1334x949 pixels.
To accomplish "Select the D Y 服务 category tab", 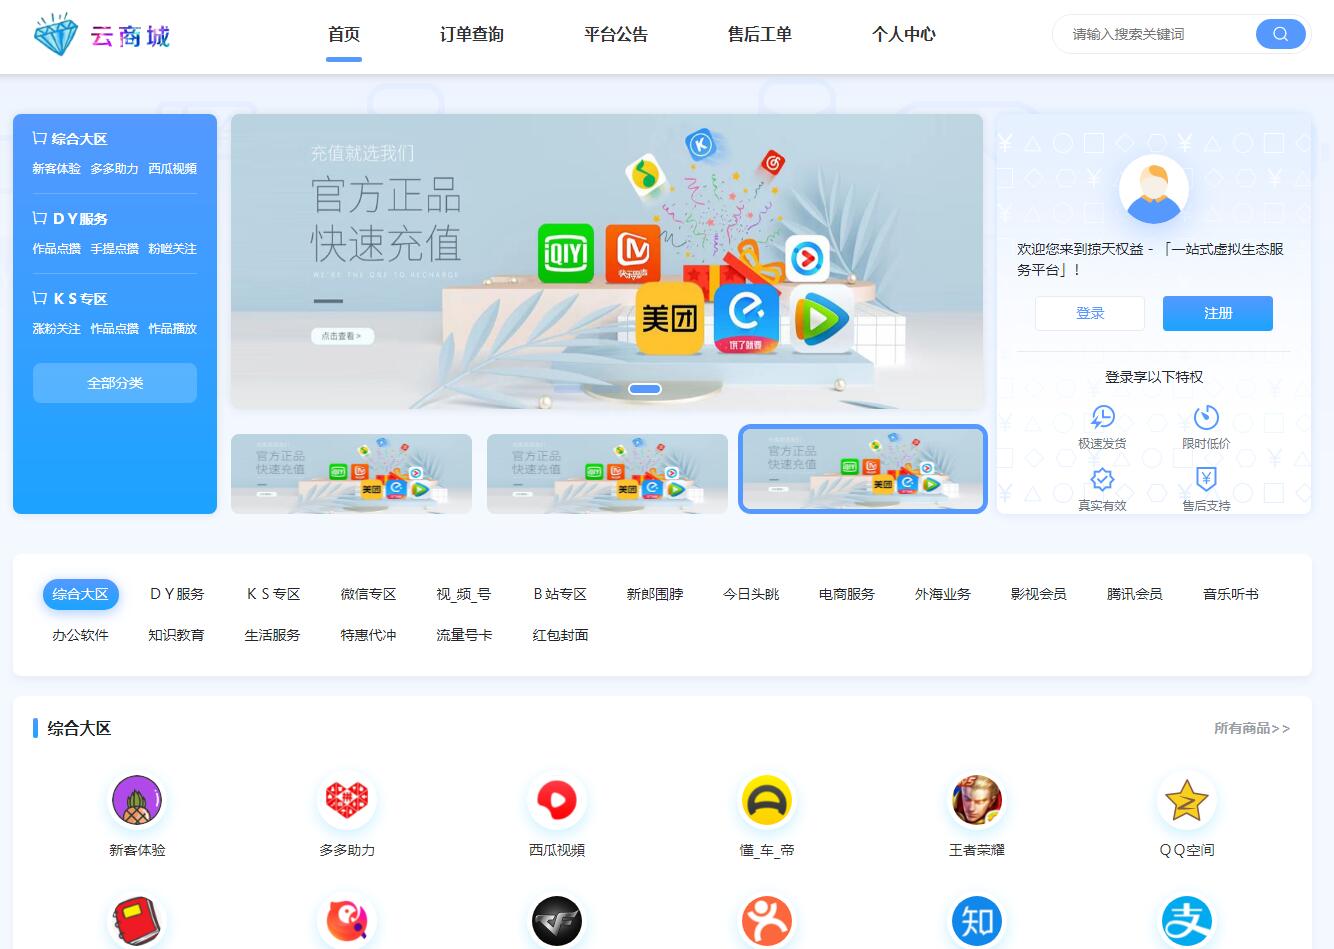I will coord(177,594).
